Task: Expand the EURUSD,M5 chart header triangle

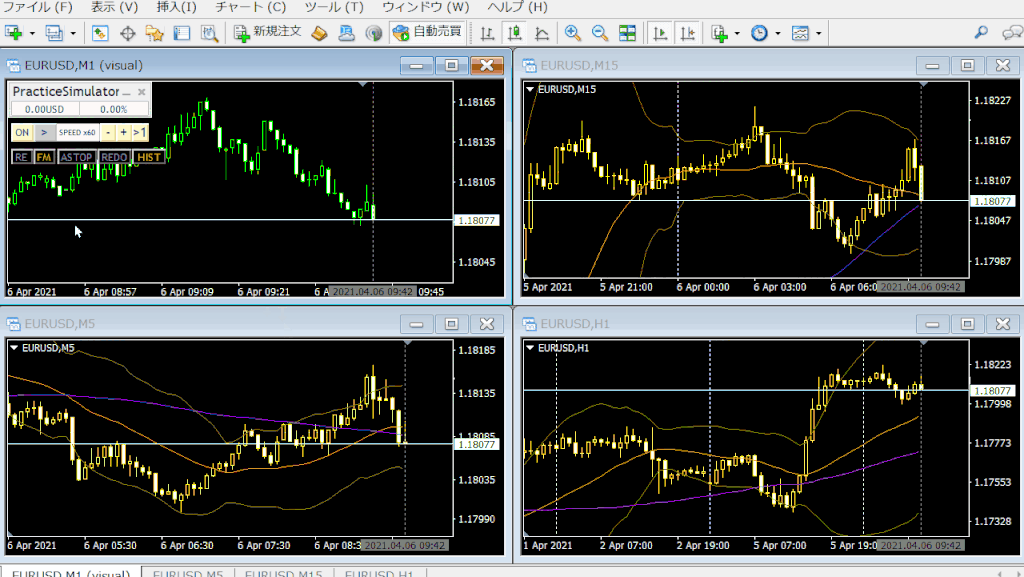Action: click(x=14, y=348)
